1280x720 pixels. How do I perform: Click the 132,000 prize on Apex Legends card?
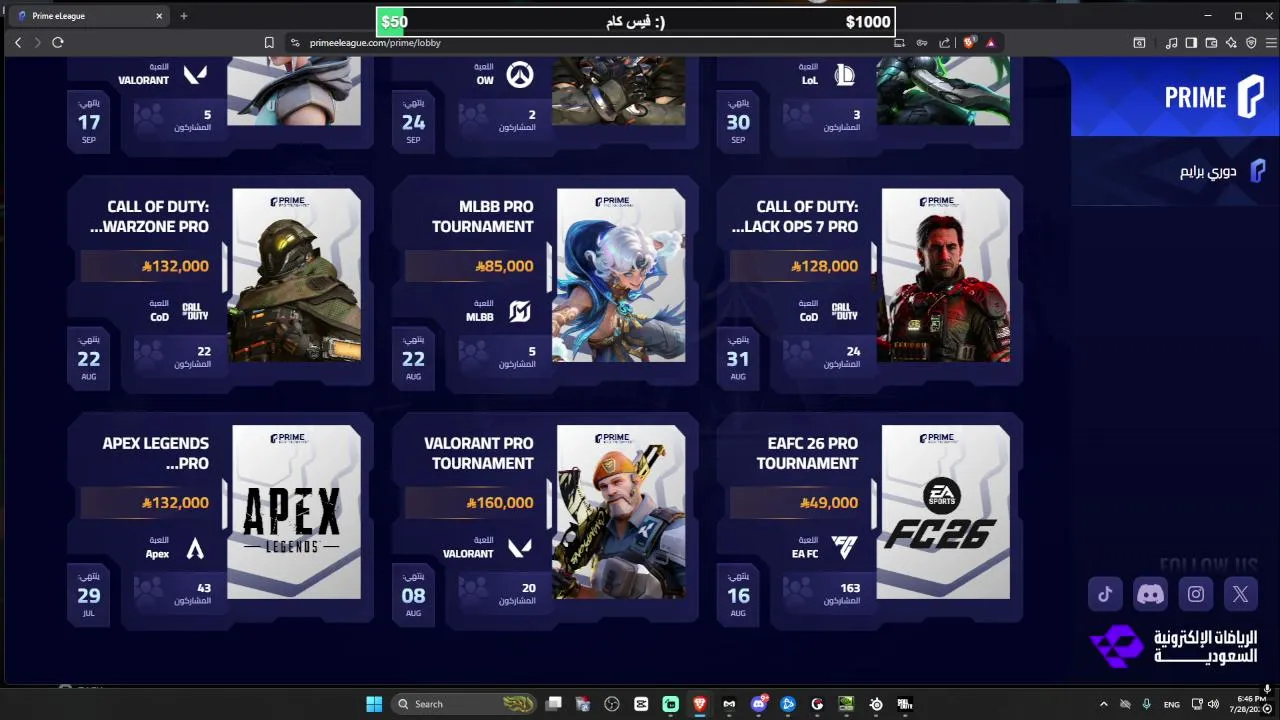[x=176, y=503]
